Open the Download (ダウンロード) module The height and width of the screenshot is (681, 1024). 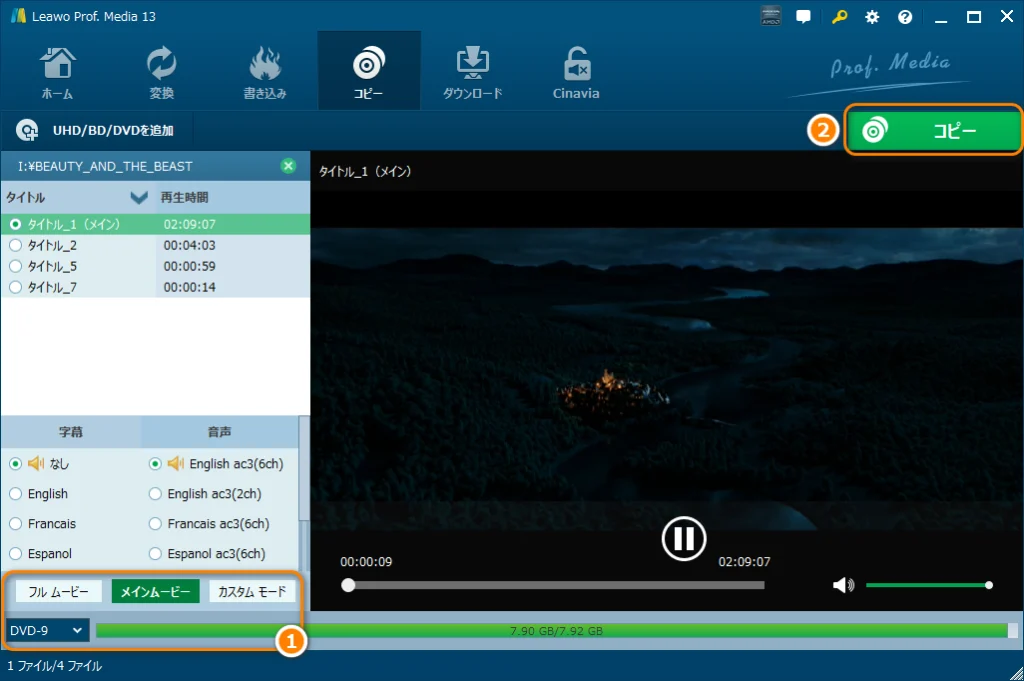472,72
